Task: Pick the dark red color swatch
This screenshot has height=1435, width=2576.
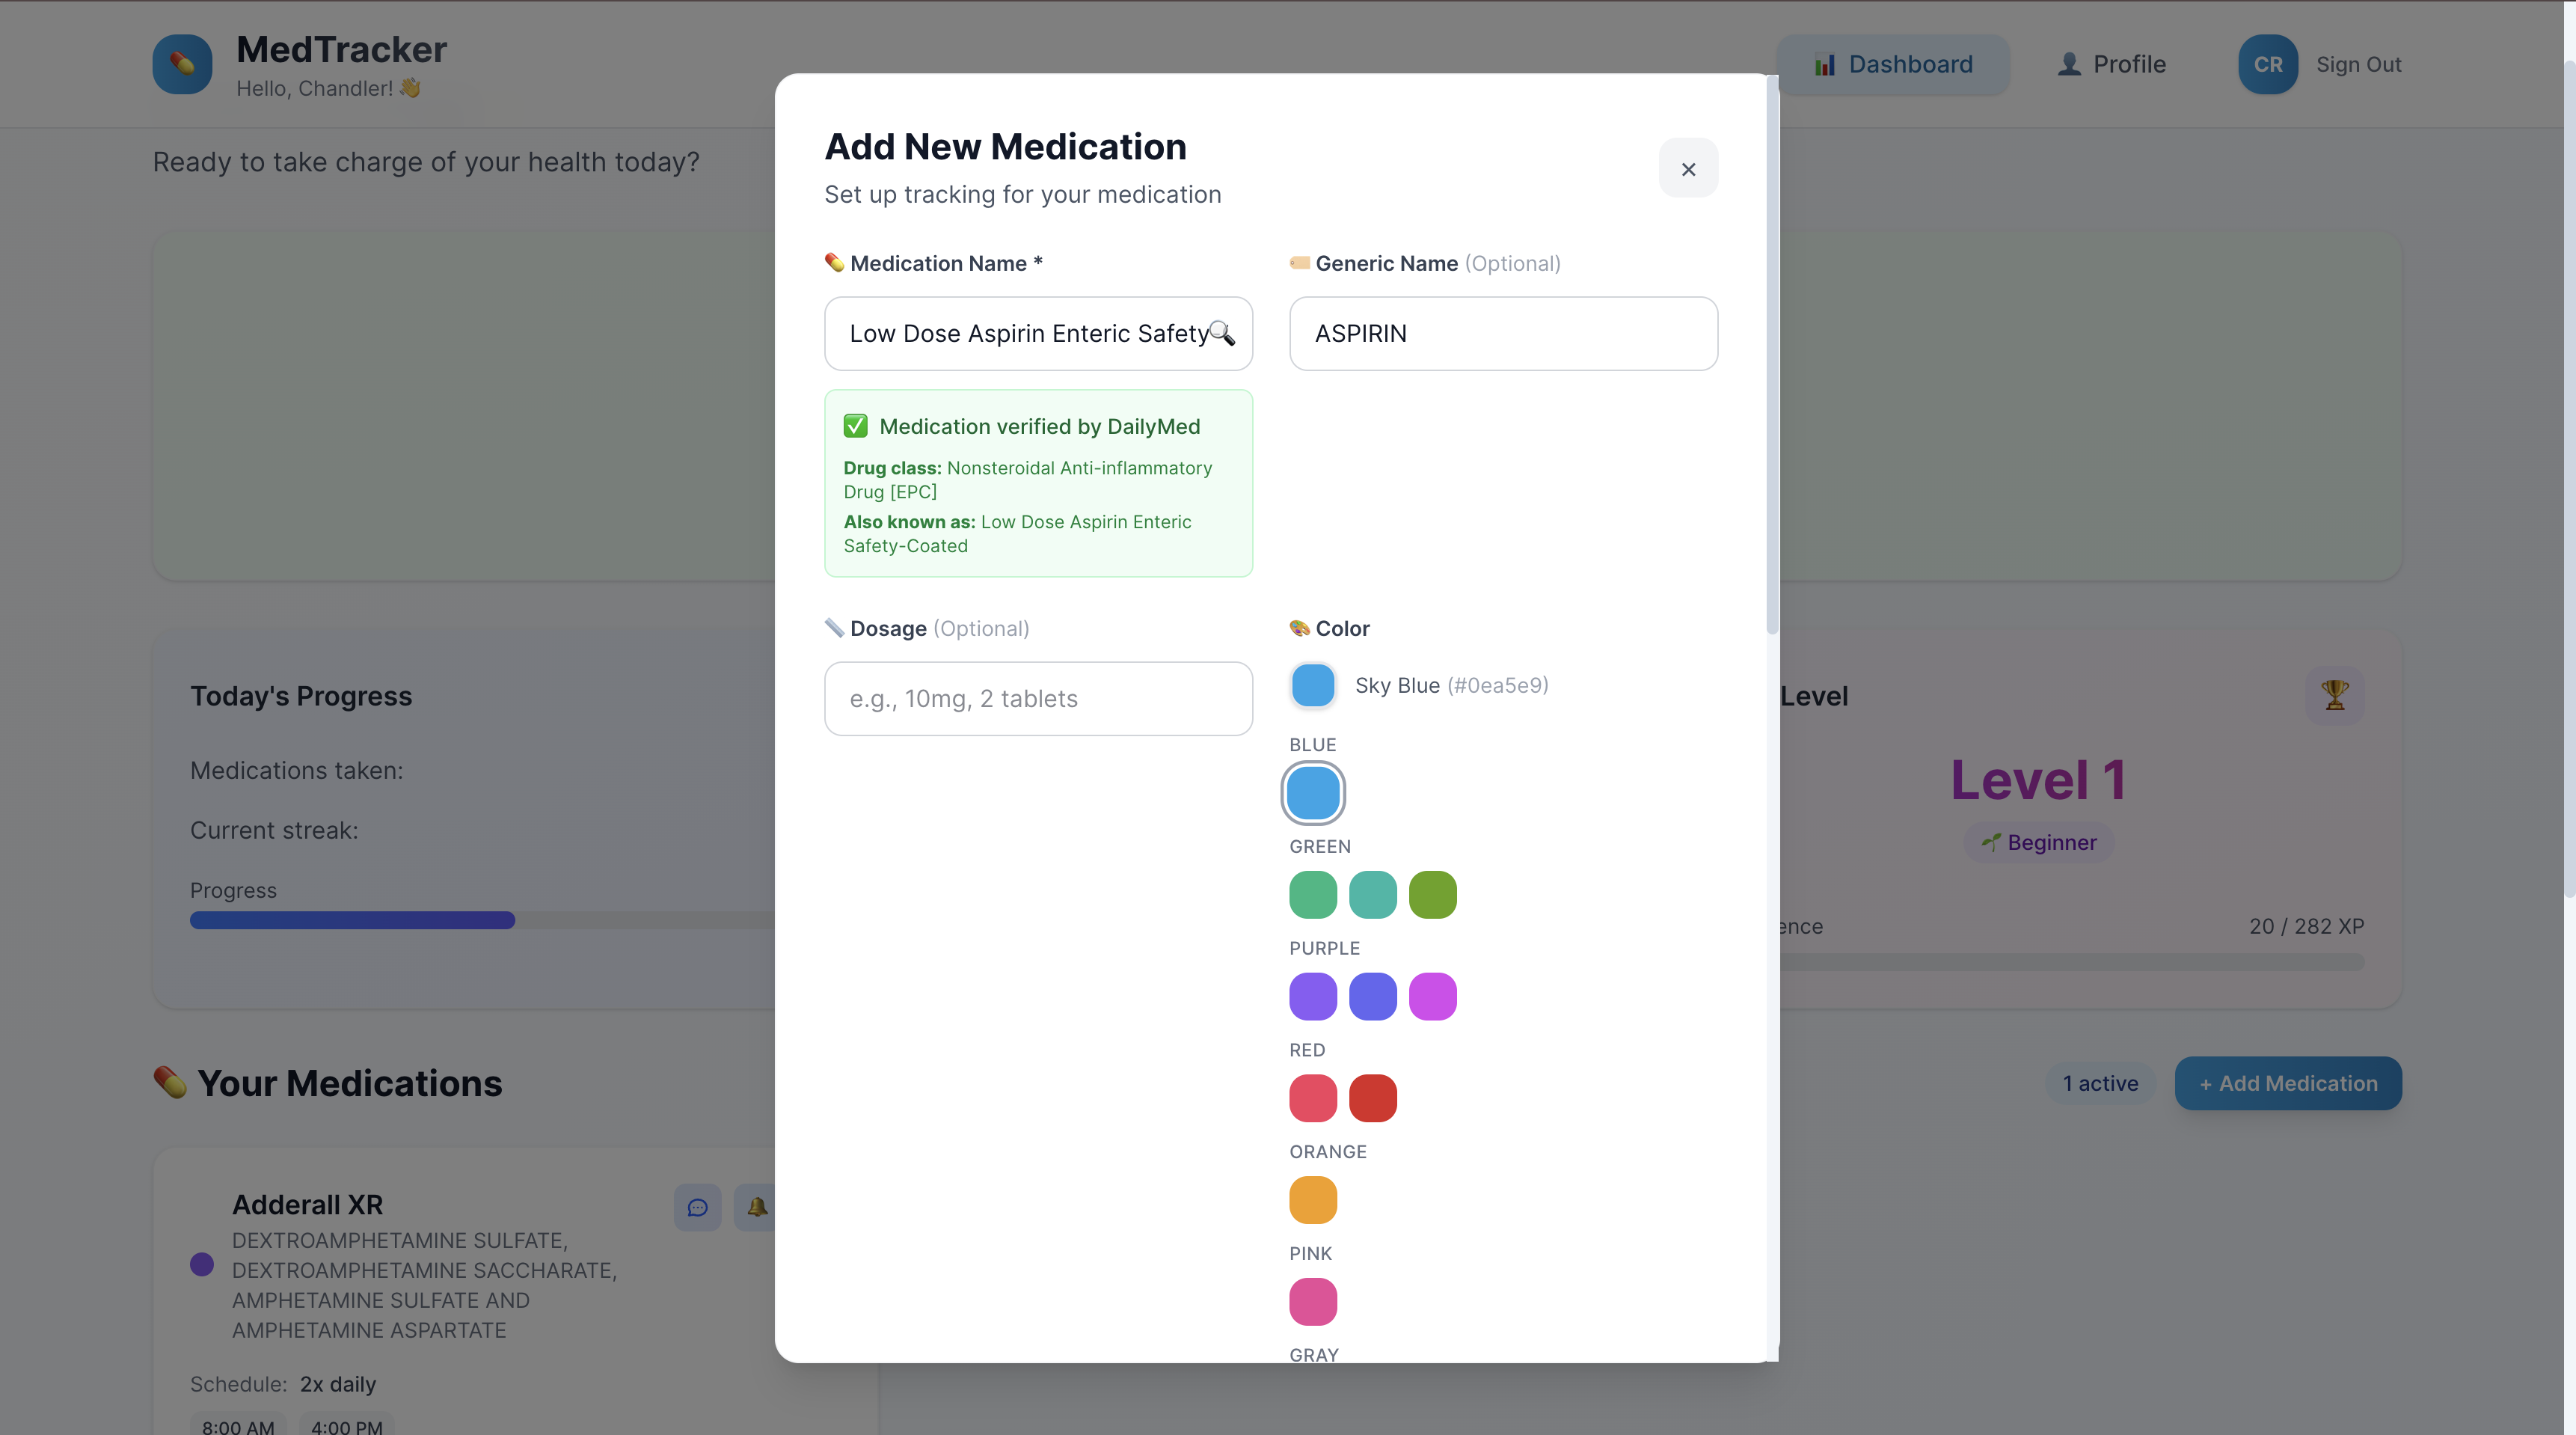Action: pos(1372,1098)
